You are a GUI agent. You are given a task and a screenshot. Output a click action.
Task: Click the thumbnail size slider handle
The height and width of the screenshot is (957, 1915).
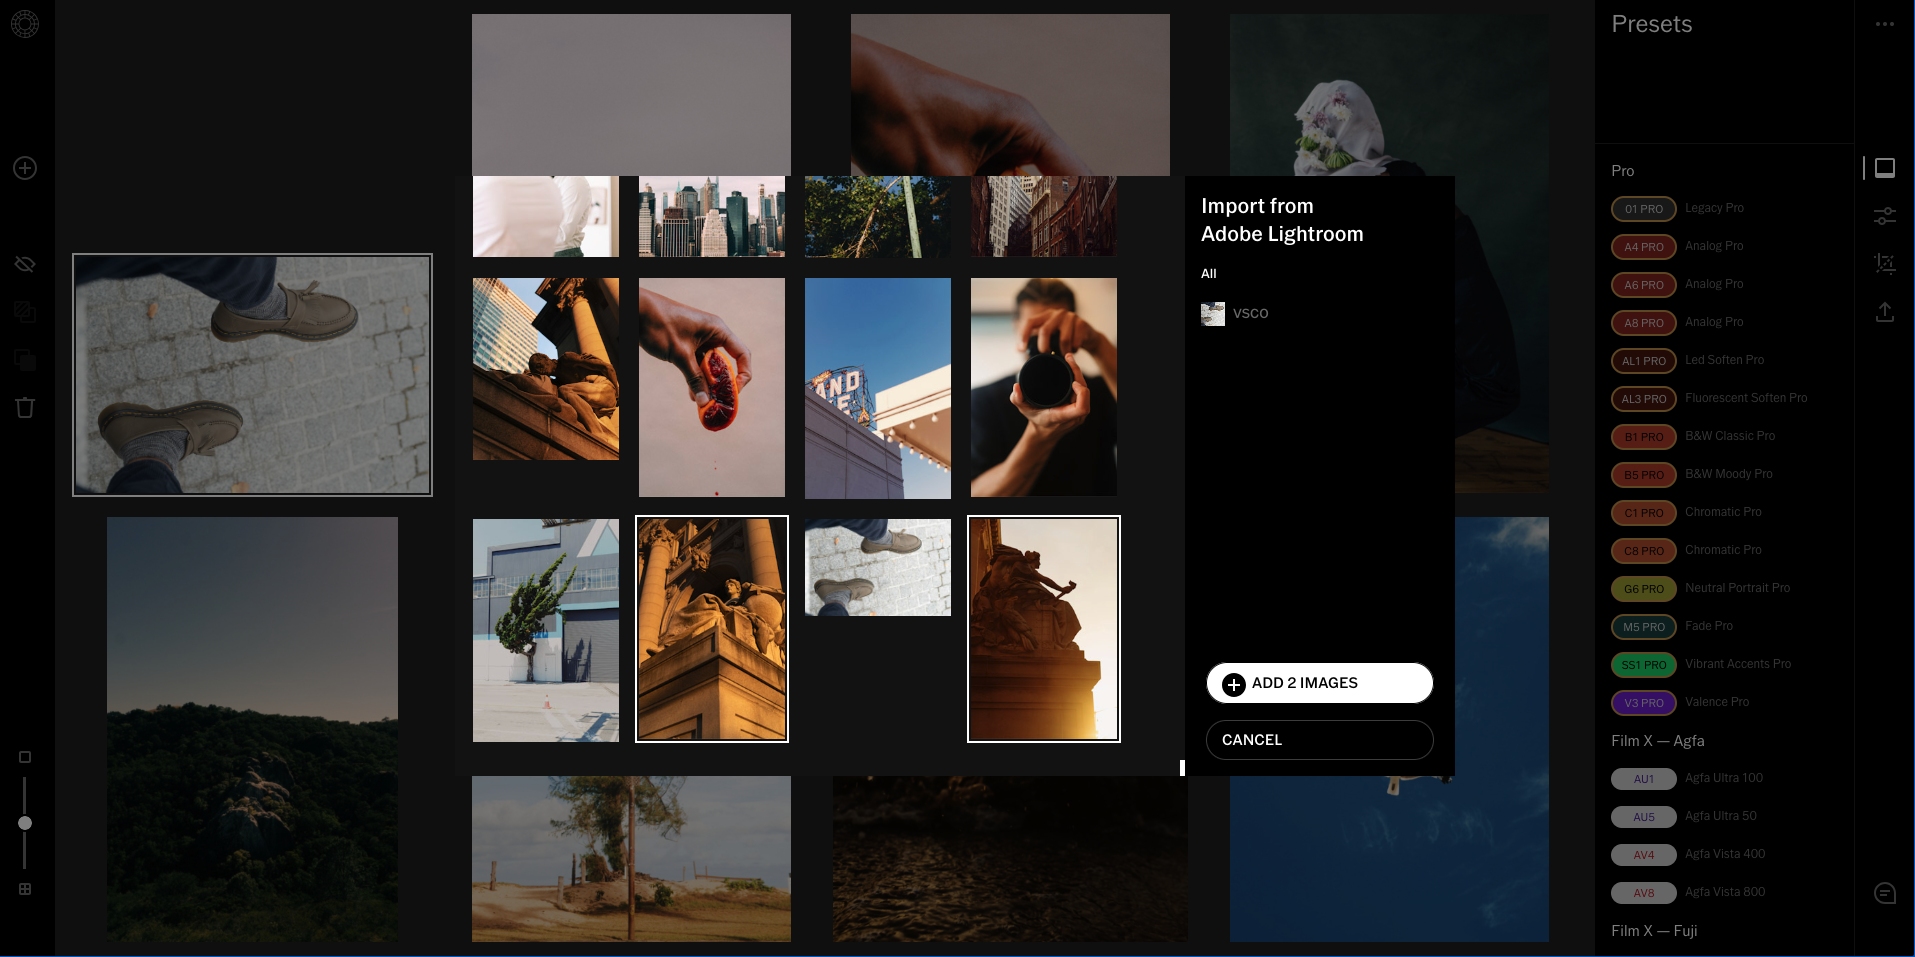(x=25, y=823)
